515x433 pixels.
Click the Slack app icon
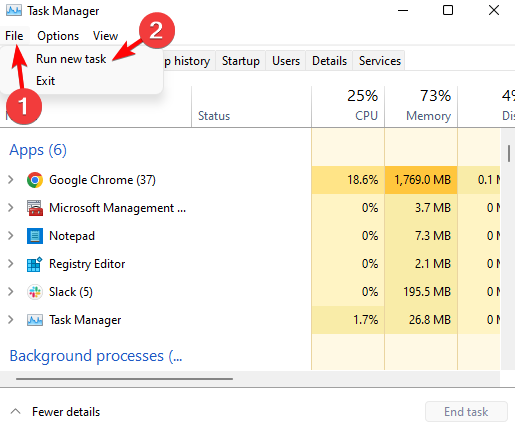point(35,292)
